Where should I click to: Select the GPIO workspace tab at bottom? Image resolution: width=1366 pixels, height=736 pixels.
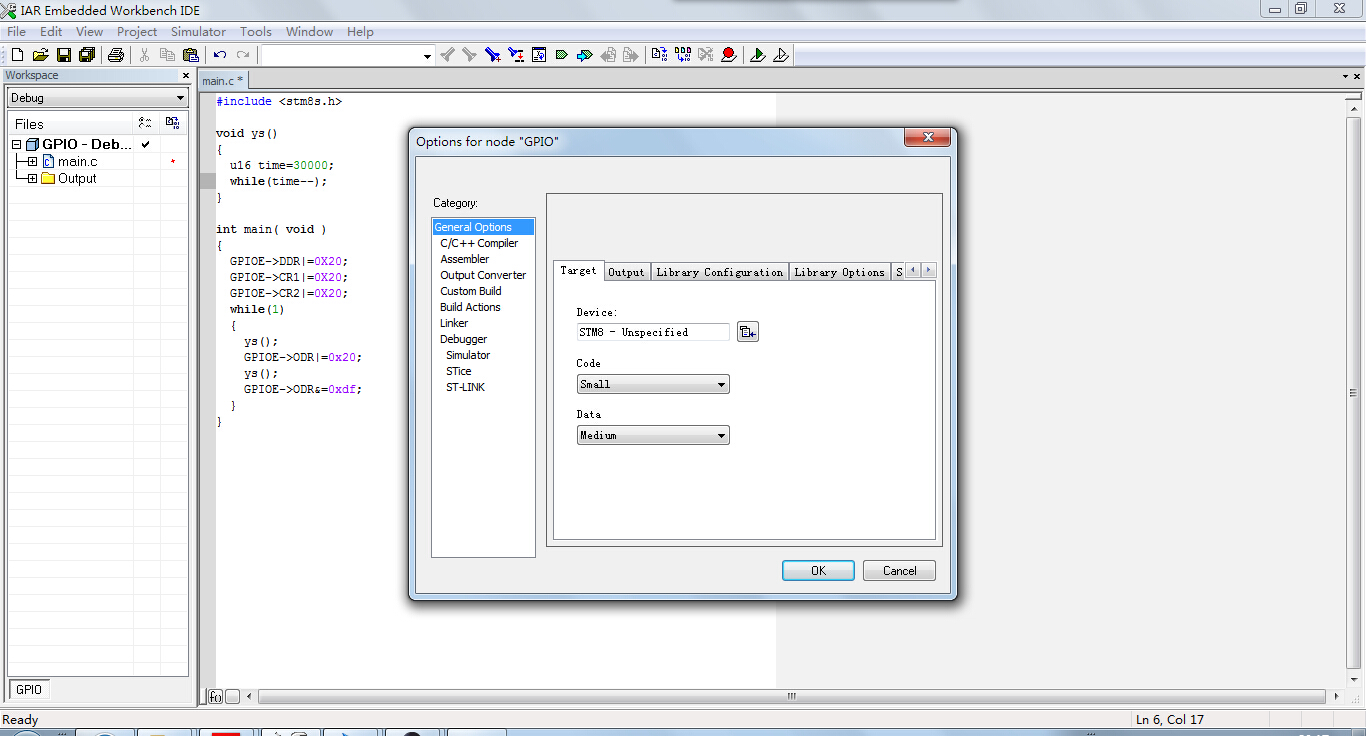29,689
